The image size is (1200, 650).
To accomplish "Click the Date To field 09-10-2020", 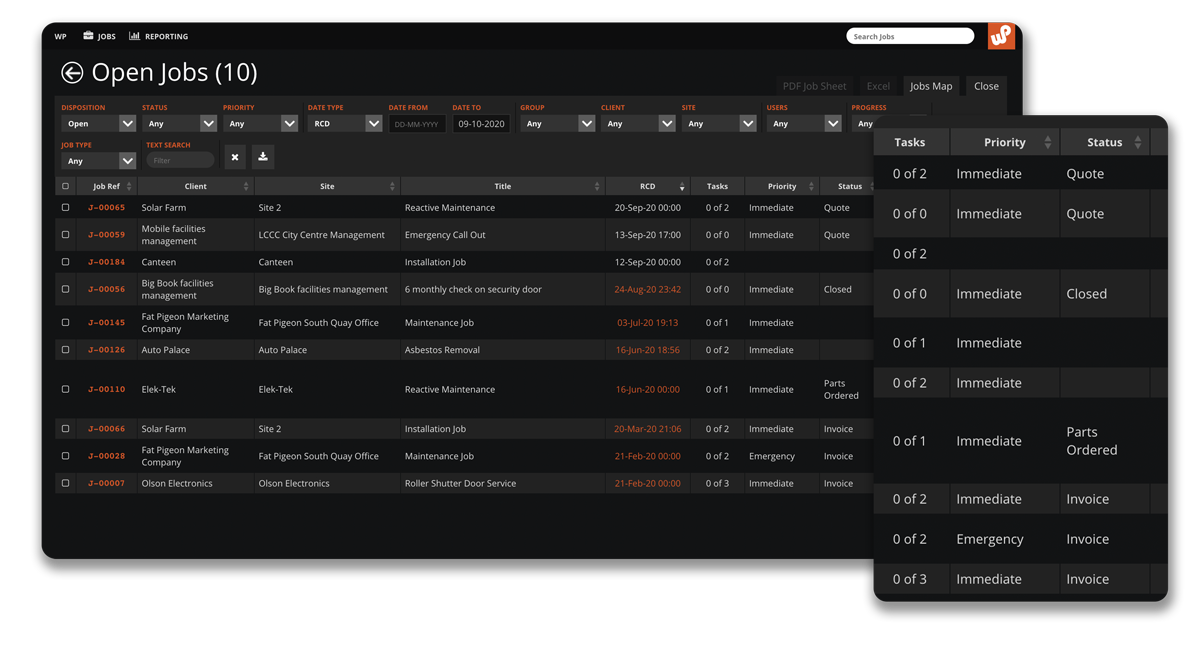I will (481, 124).
